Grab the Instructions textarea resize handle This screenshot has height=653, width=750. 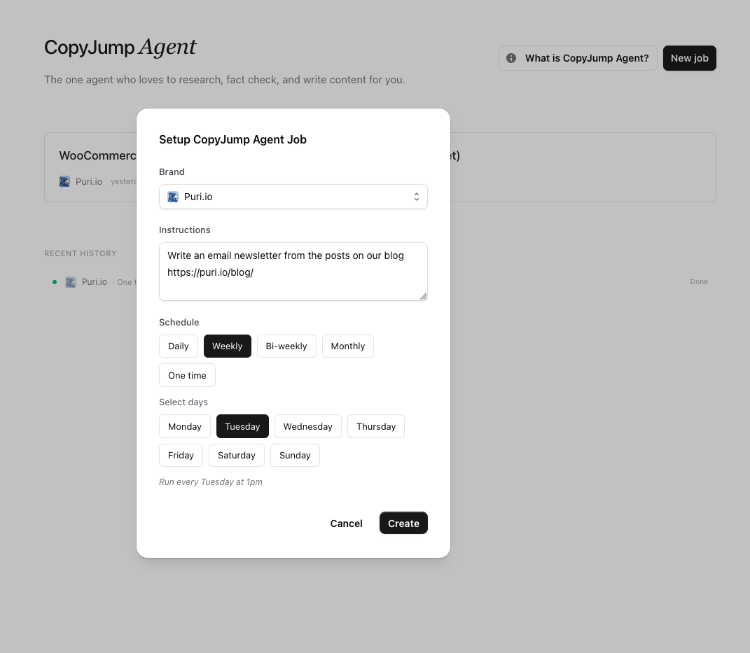tap(423, 297)
